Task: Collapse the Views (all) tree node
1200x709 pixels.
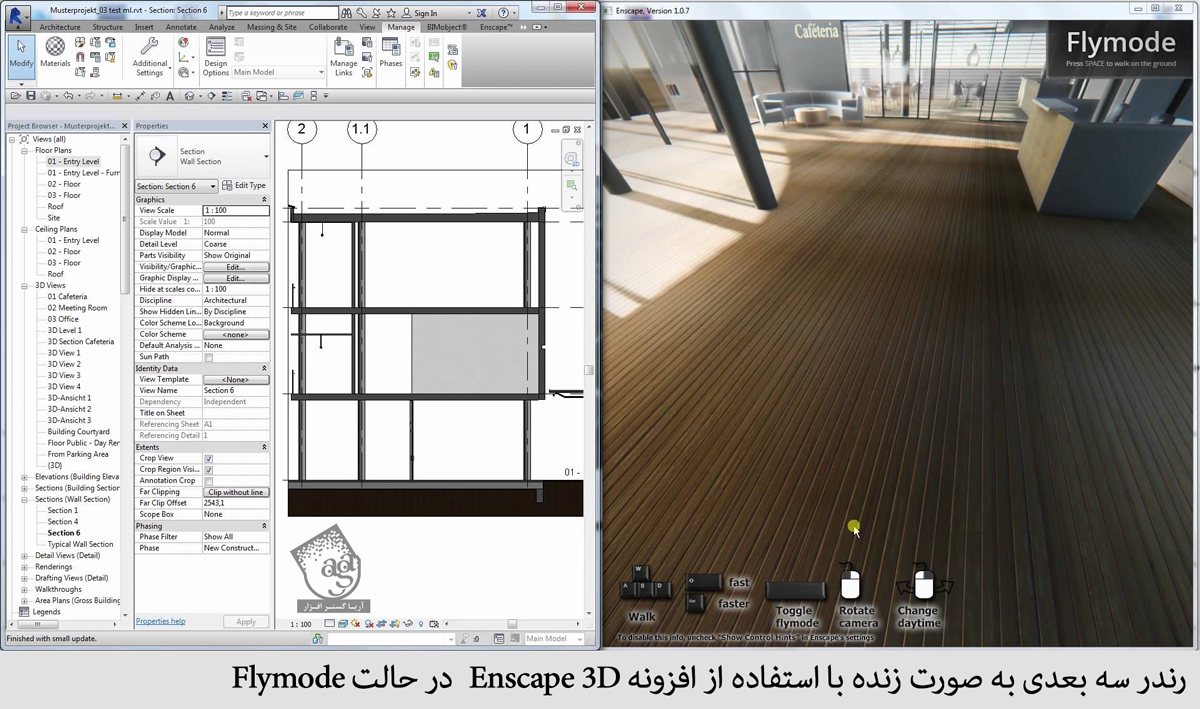Action: coord(12,139)
